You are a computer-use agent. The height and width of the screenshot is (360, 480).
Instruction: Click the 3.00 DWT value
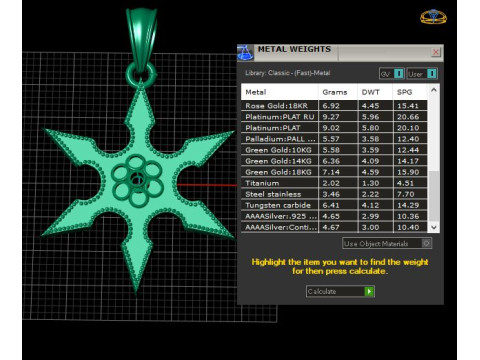pos(370,227)
